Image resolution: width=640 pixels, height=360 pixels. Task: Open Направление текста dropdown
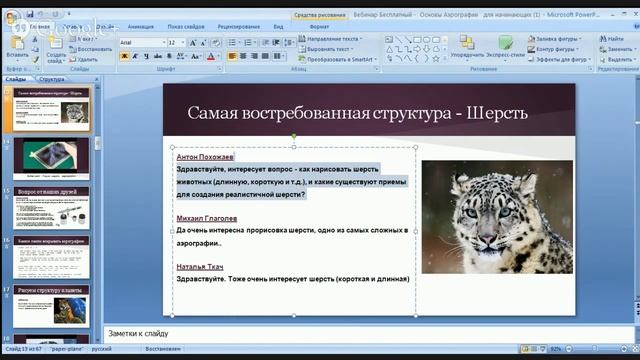point(331,39)
